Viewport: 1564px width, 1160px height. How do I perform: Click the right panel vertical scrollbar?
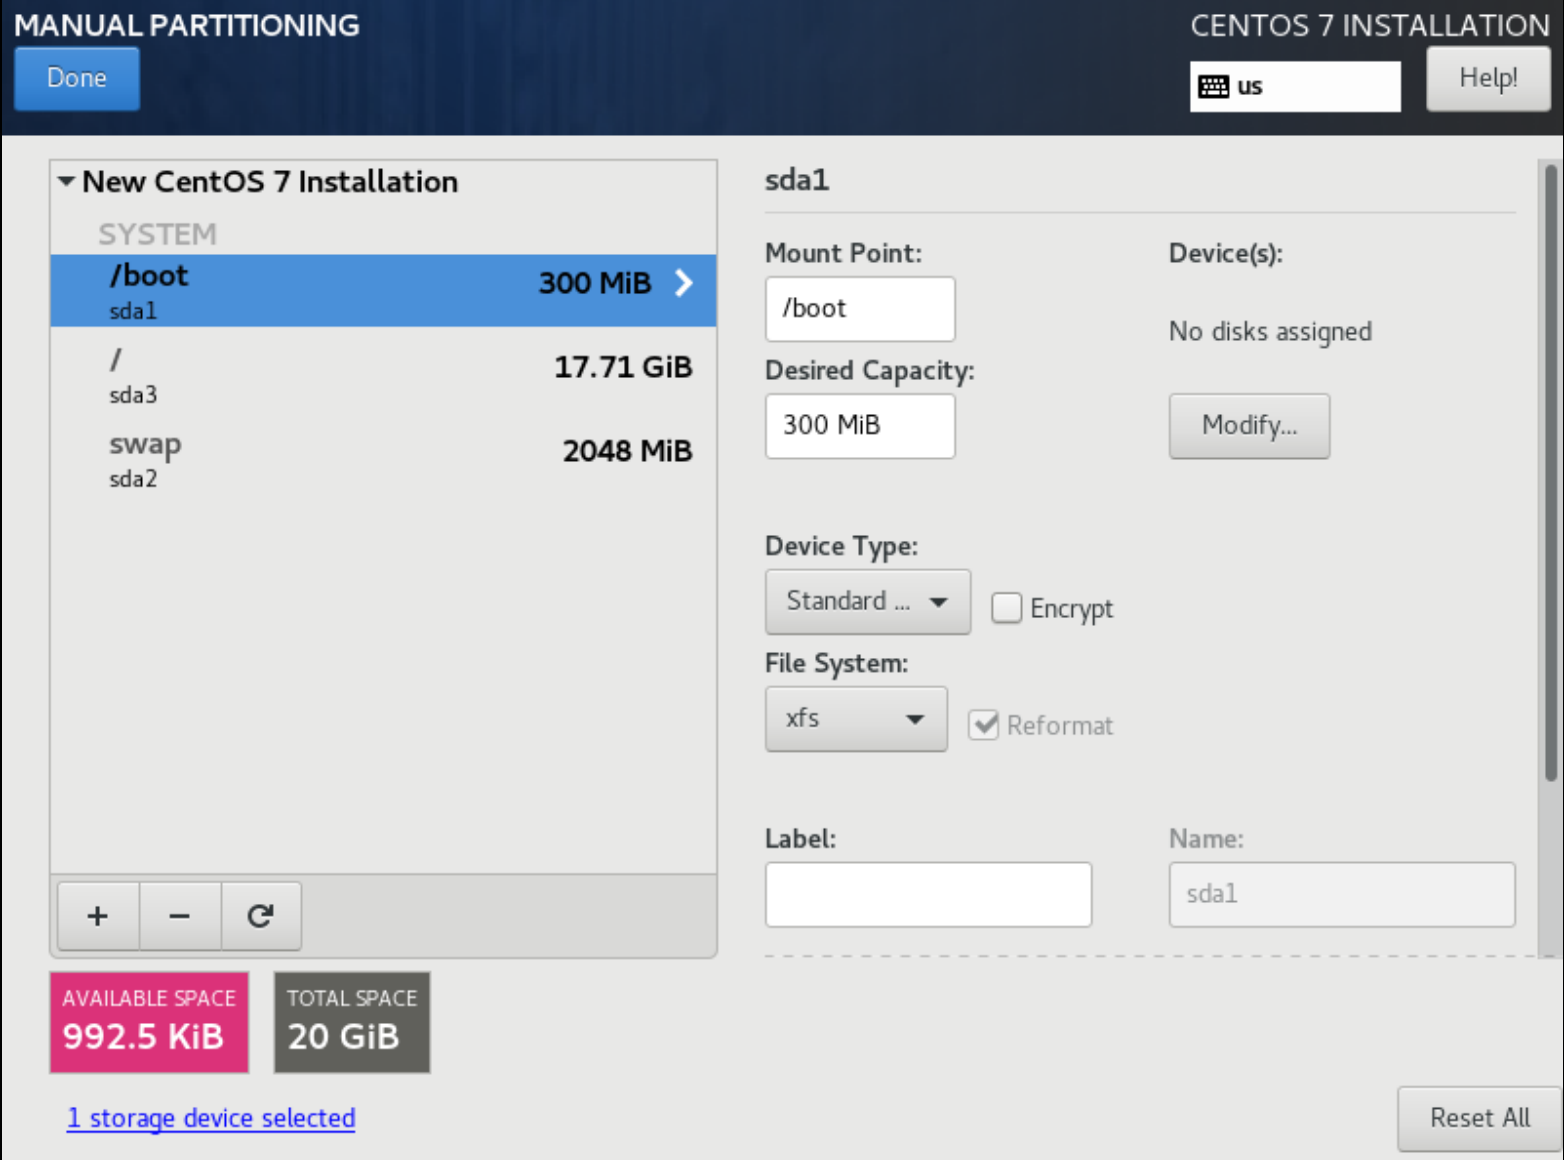(x=1551, y=472)
